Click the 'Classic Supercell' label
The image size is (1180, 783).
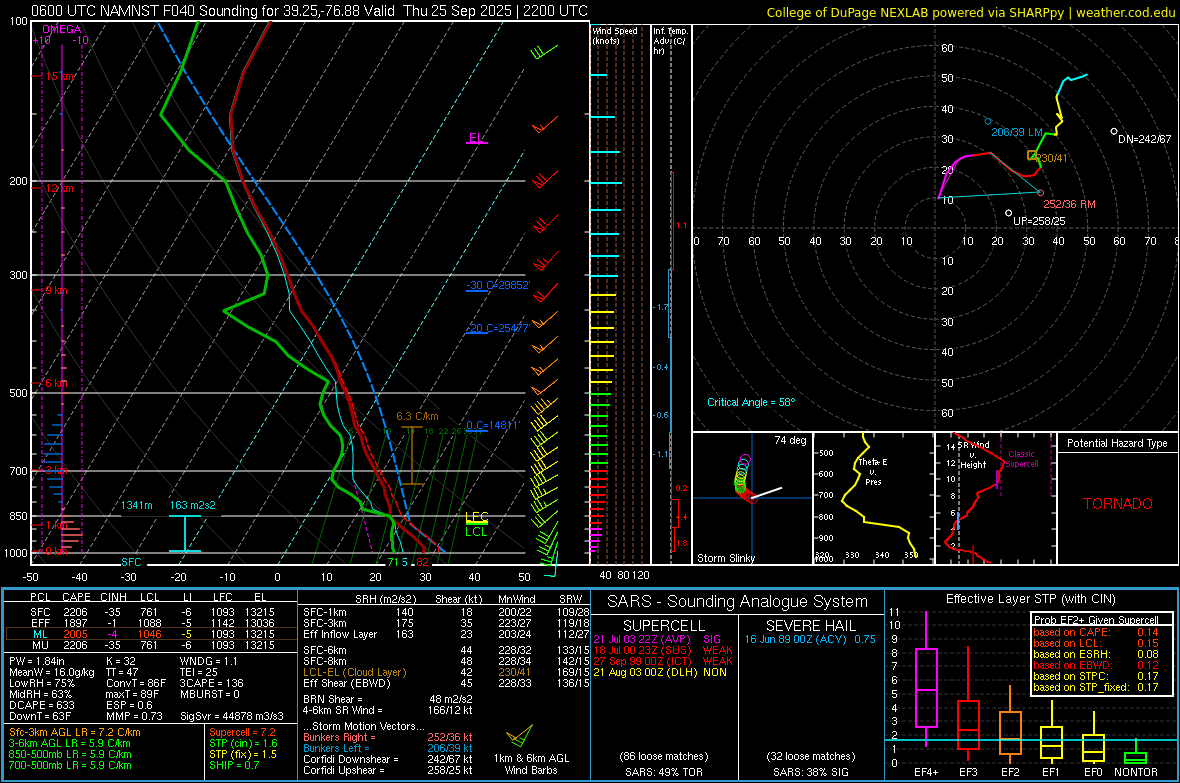point(1021,459)
